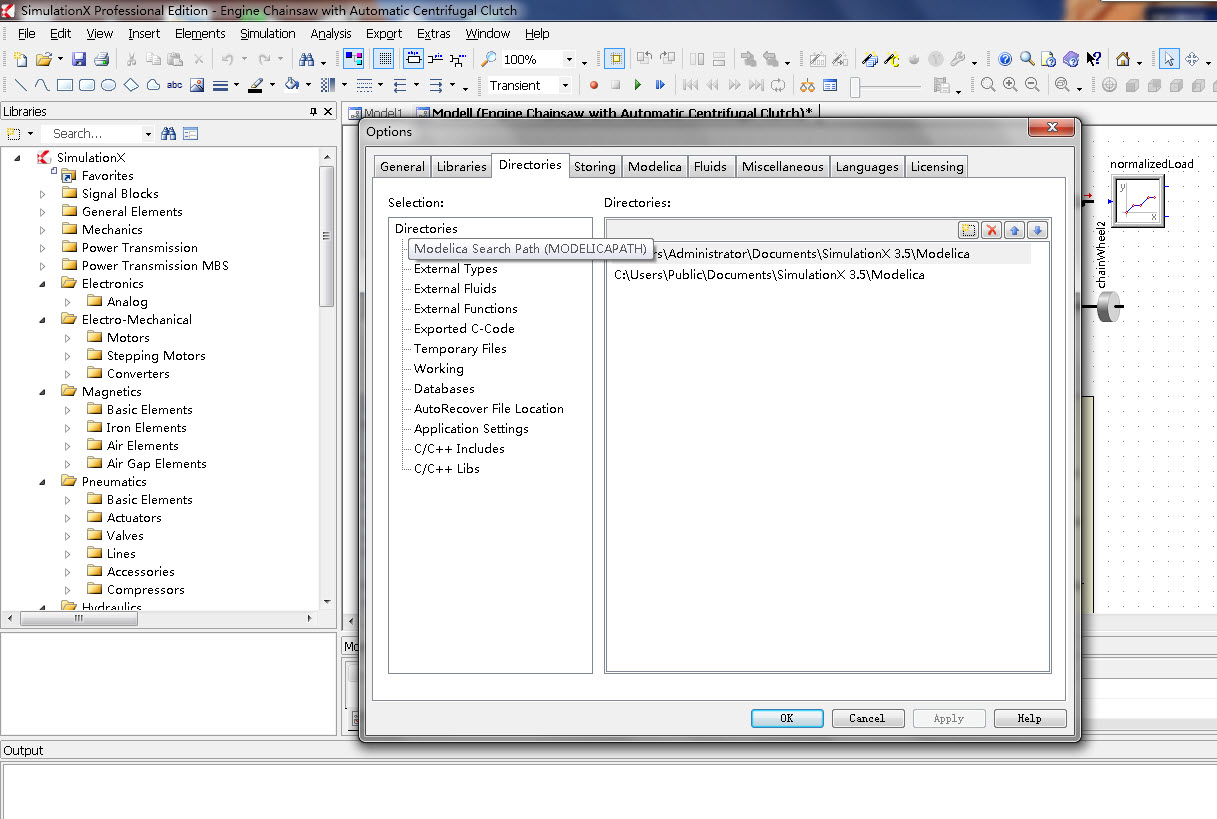Click the Insert Picture tool icon

point(197,85)
